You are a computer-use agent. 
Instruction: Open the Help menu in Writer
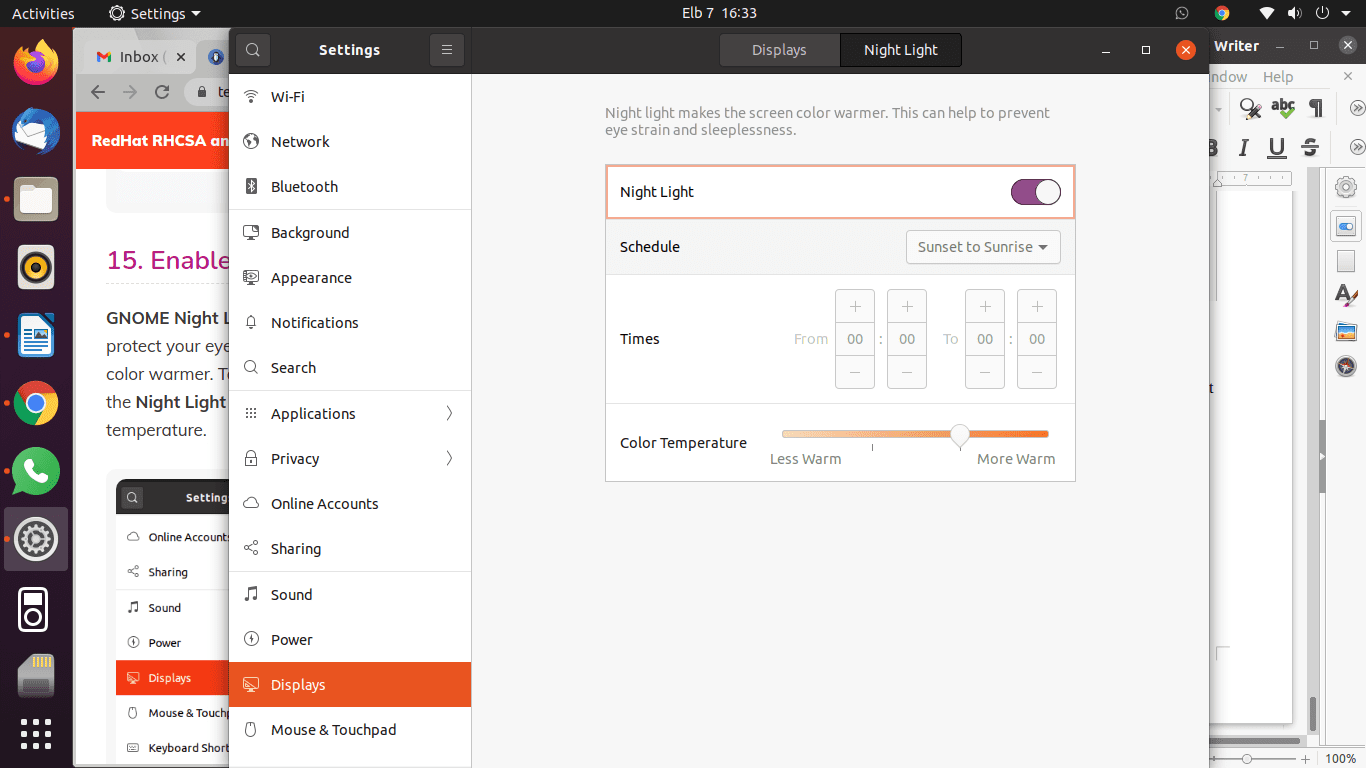(1278, 77)
